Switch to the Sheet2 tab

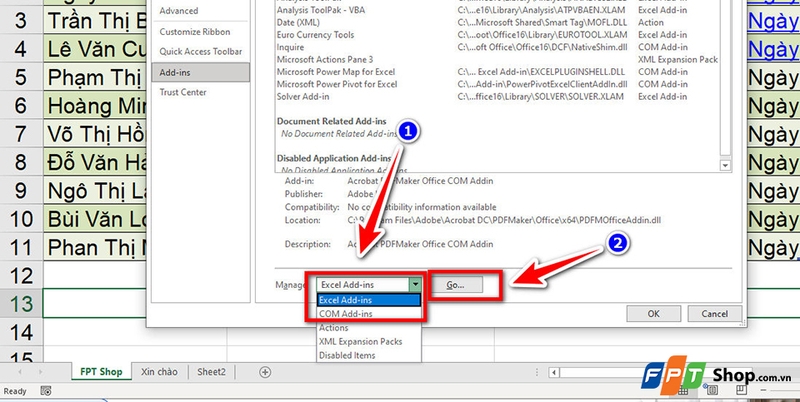point(211,372)
